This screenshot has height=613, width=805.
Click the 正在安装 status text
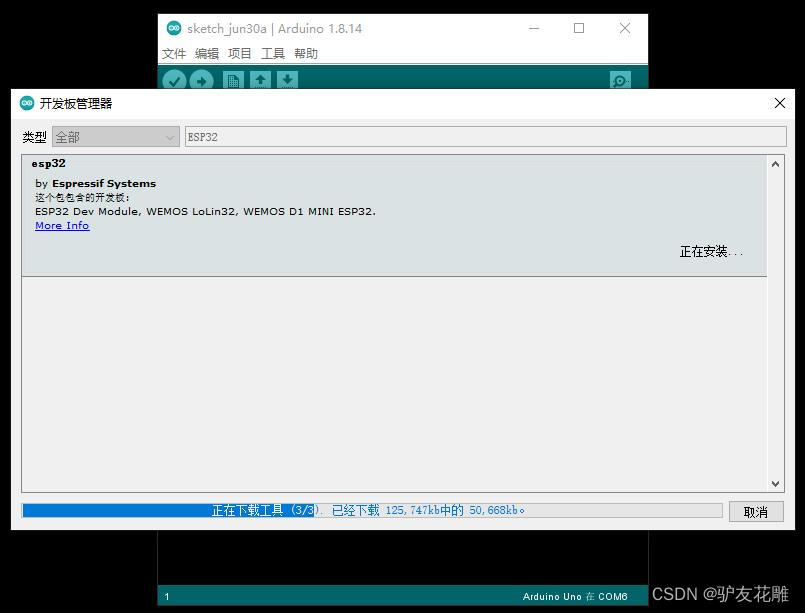tap(711, 252)
